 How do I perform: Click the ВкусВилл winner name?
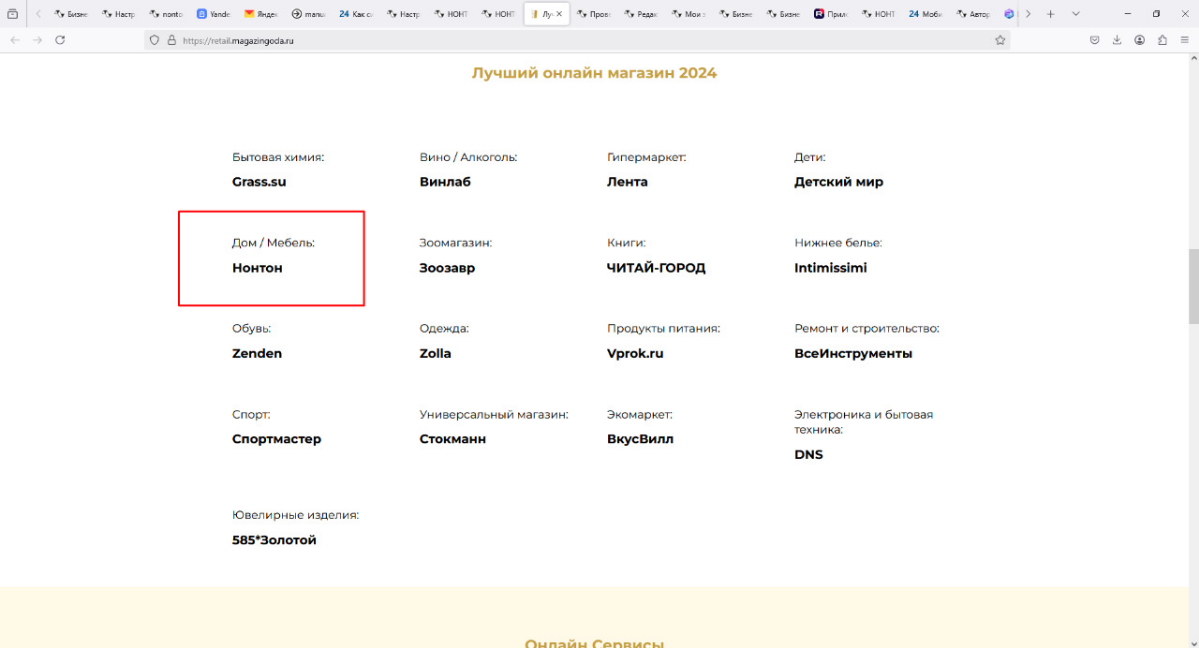640,439
